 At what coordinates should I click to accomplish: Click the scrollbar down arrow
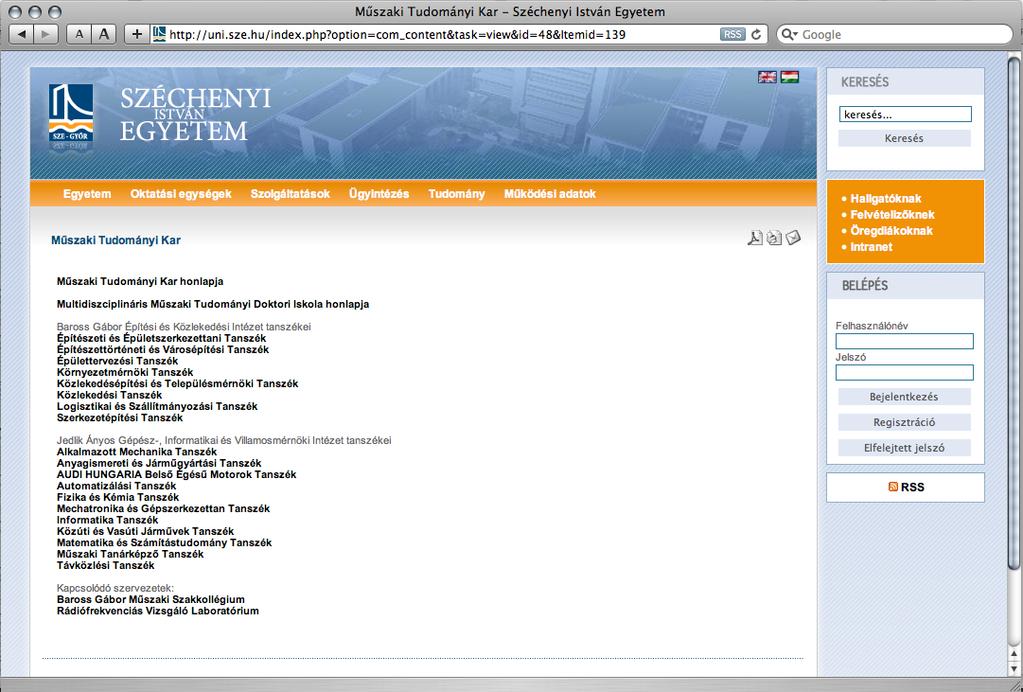(1015, 669)
